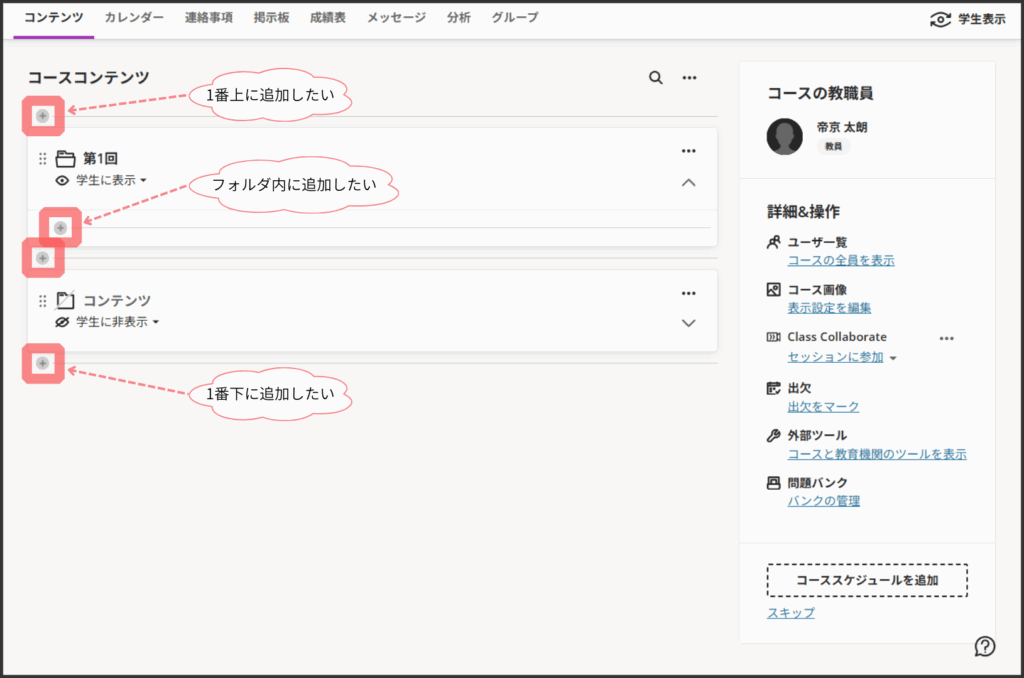Open the 第1回 folder options menu
The width and height of the screenshot is (1024, 678).
pos(688,151)
